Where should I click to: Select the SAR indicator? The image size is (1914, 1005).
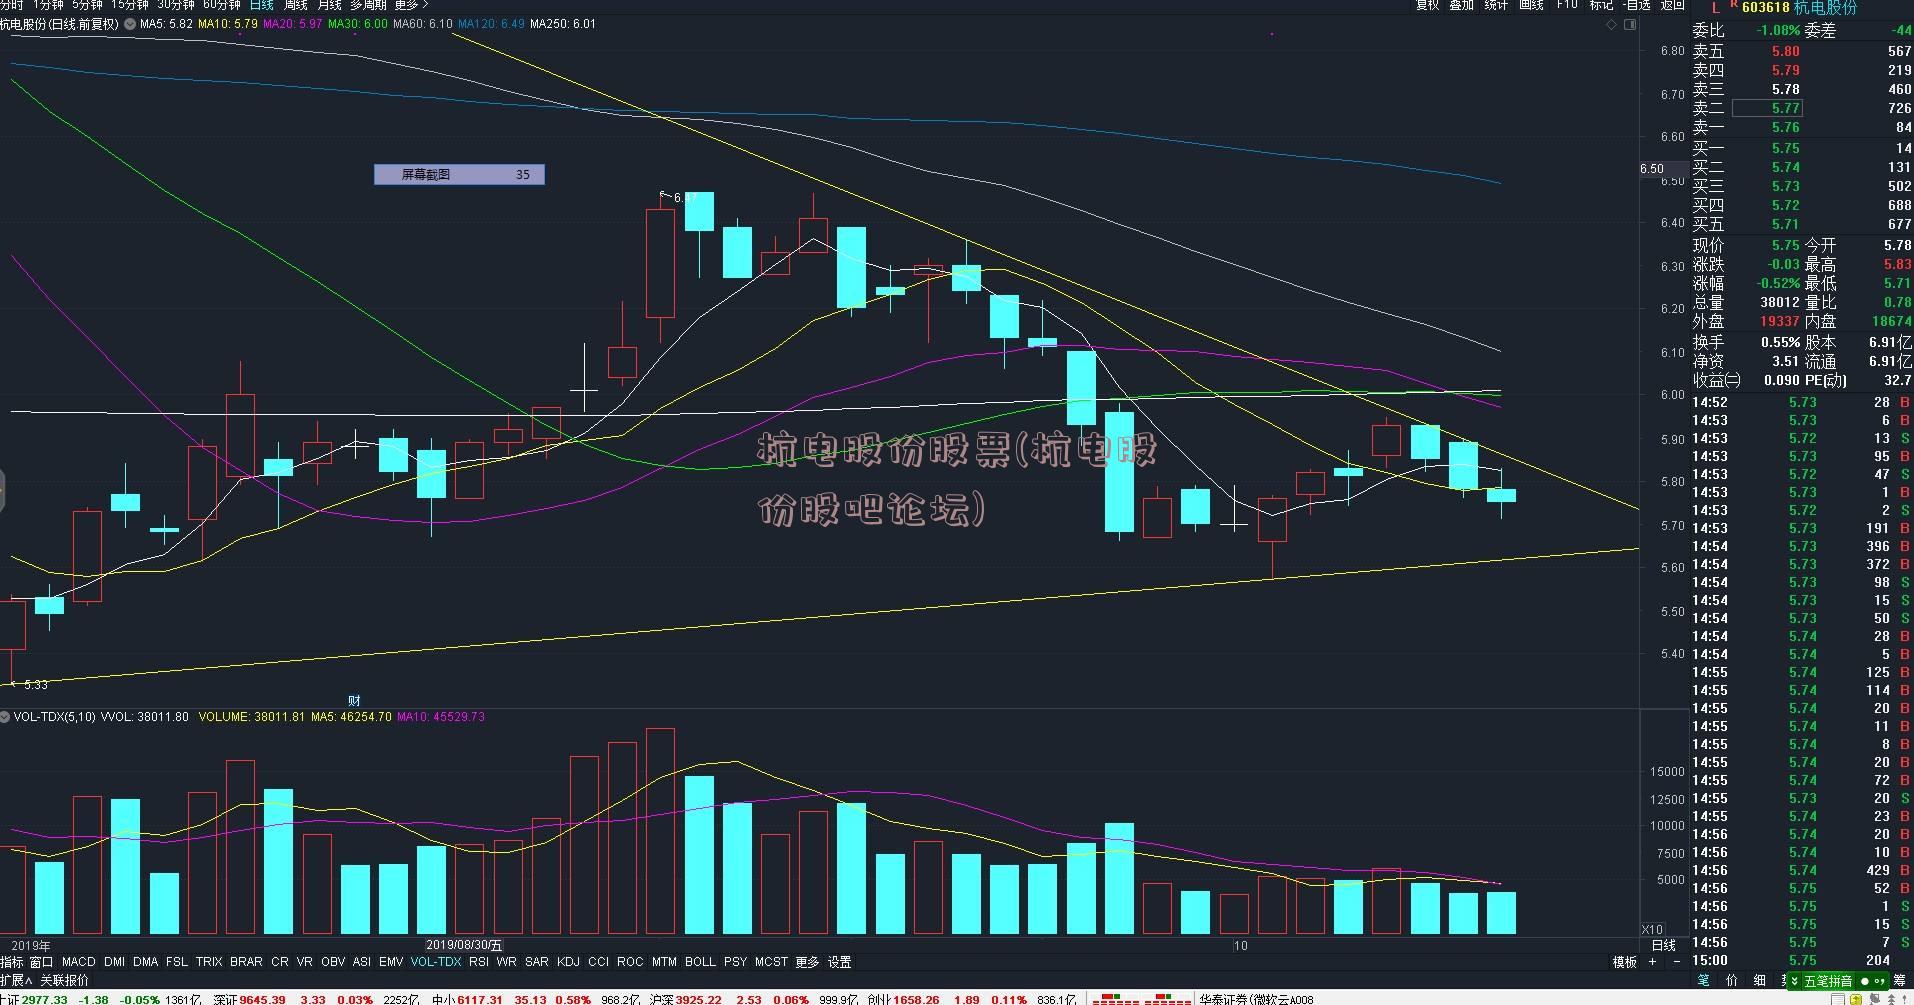pos(537,962)
